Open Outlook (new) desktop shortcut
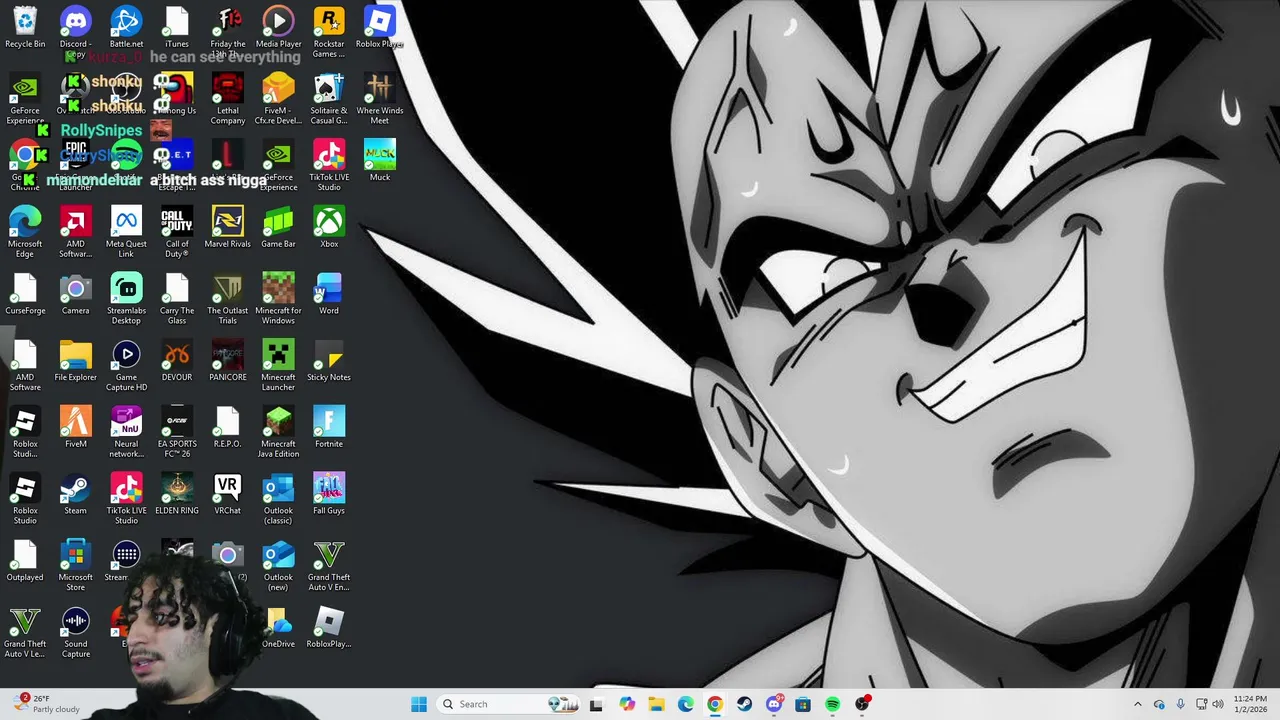 (278, 566)
